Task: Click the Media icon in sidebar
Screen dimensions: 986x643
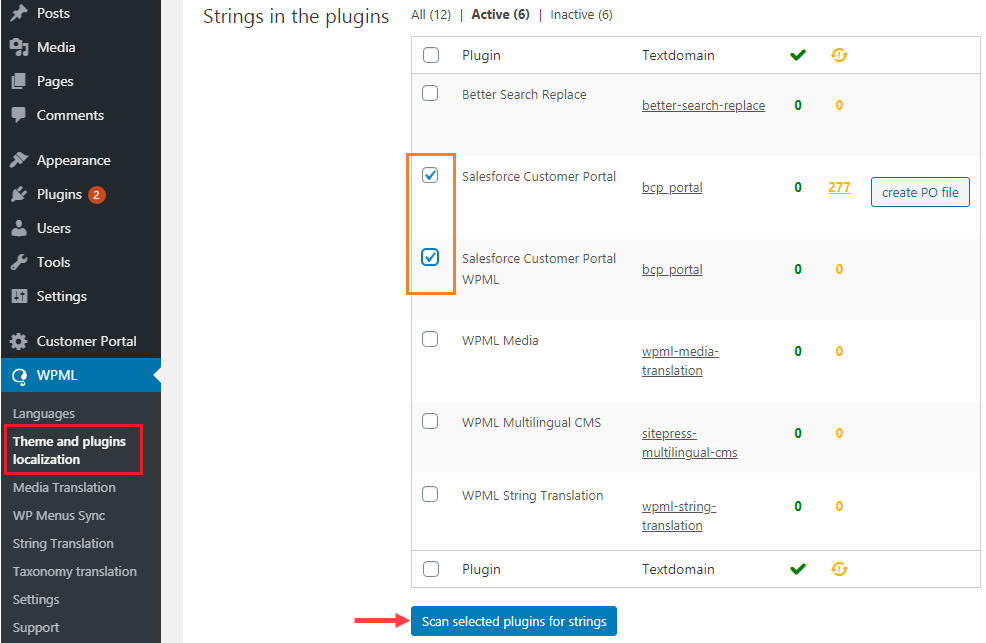Action: [x=19, y=47]
